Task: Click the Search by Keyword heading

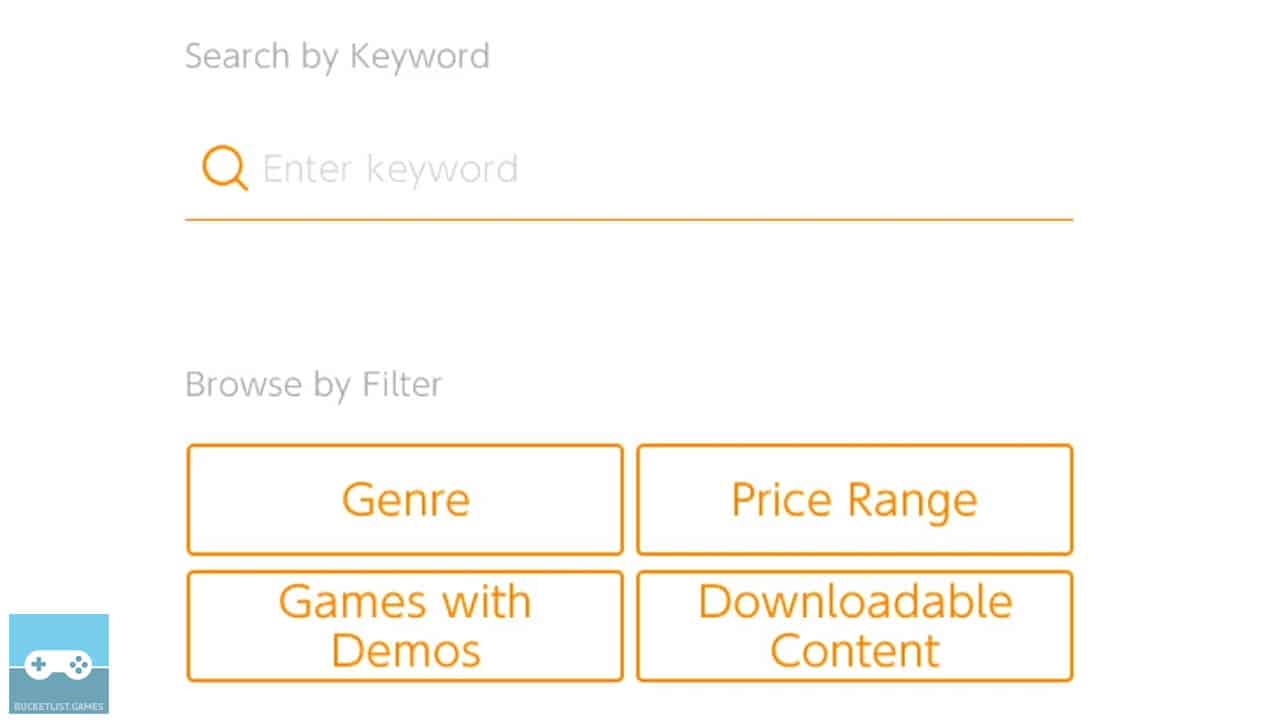Action: coord(337,56)
